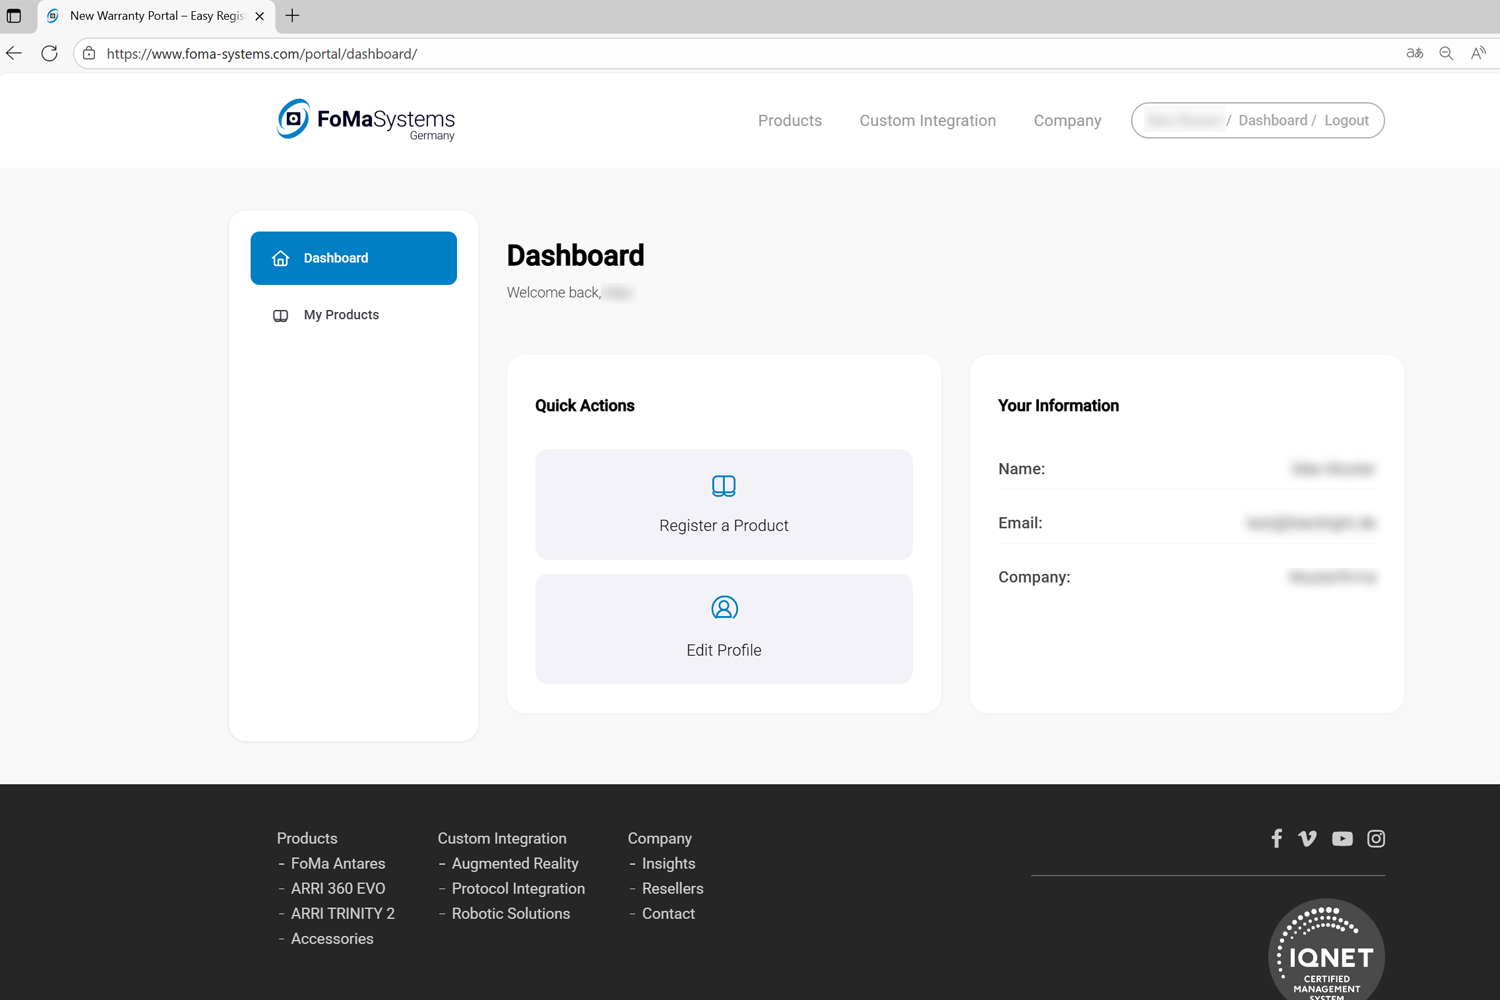Click the browser address bar
The image size is (1500, 1000).
[x=700, y=53]
